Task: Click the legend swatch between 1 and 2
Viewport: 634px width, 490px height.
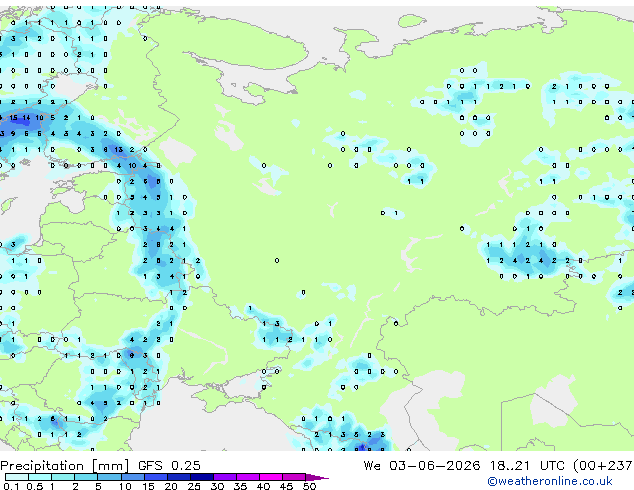Action: [x=63, y=477]
